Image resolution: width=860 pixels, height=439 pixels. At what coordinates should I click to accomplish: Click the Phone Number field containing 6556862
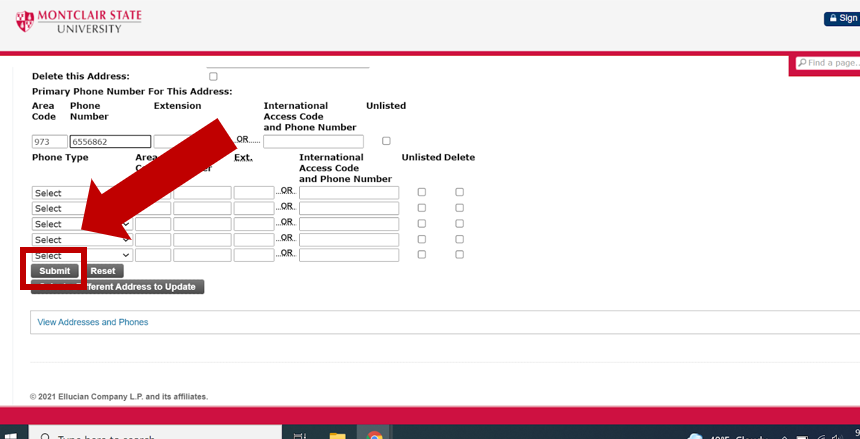coord(110,142)
